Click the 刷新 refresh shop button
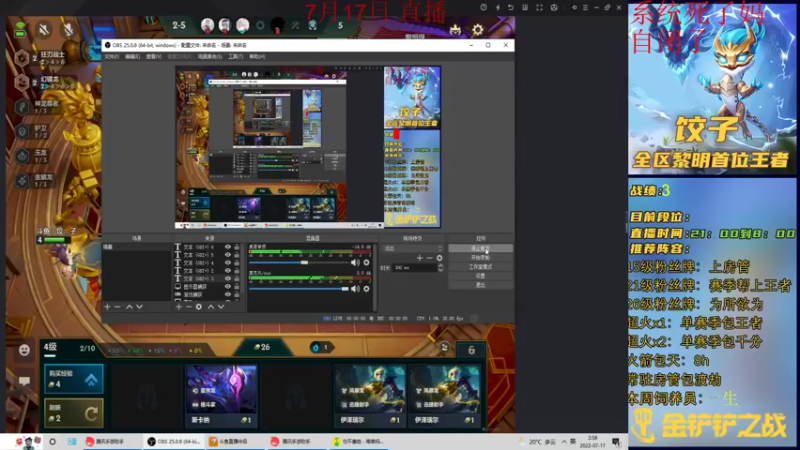This screenshot has width=800, height=450. click(x=73, y=413)
